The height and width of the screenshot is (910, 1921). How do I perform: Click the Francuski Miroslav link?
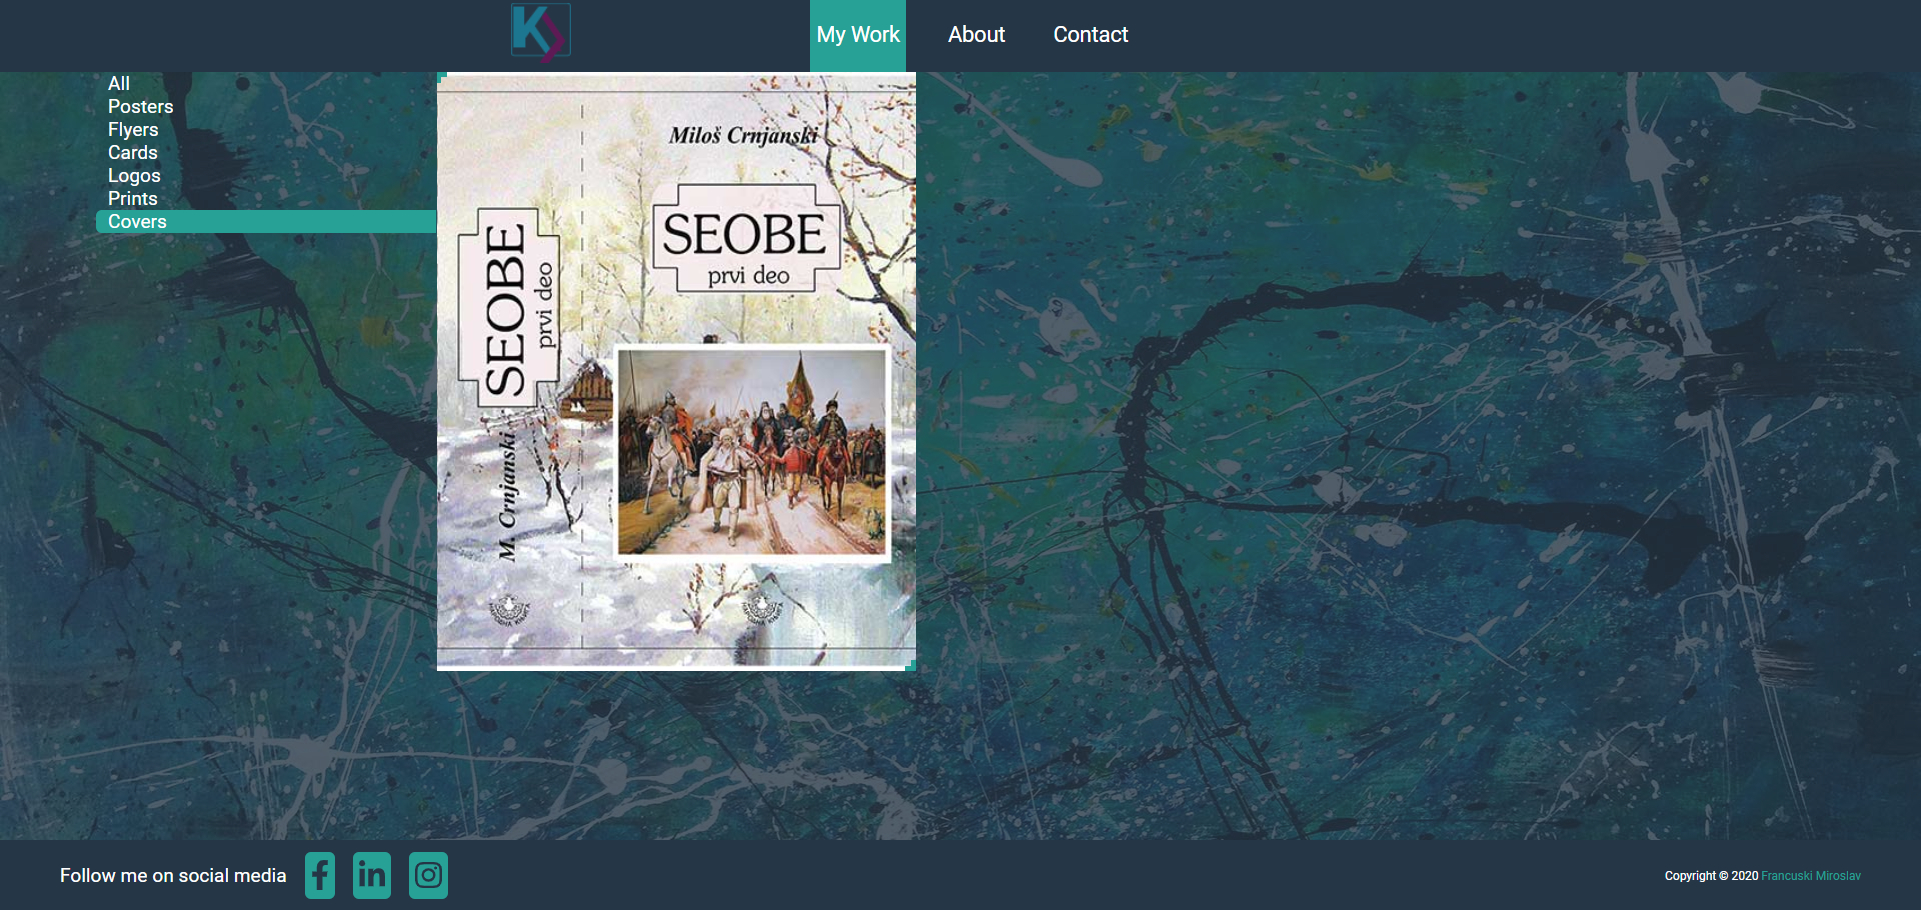coord(1811,876)
